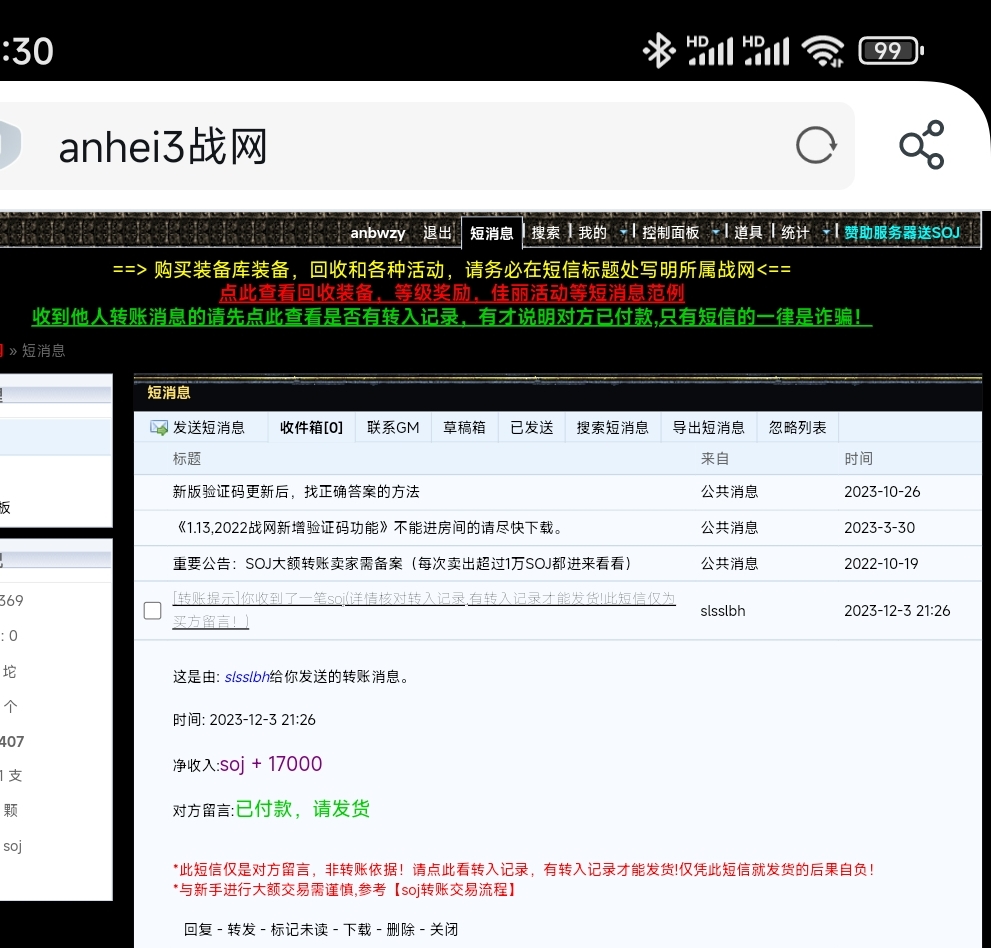Tap the Bluetooth status icon
Viewport: 991px width, 948px height.
658,50
